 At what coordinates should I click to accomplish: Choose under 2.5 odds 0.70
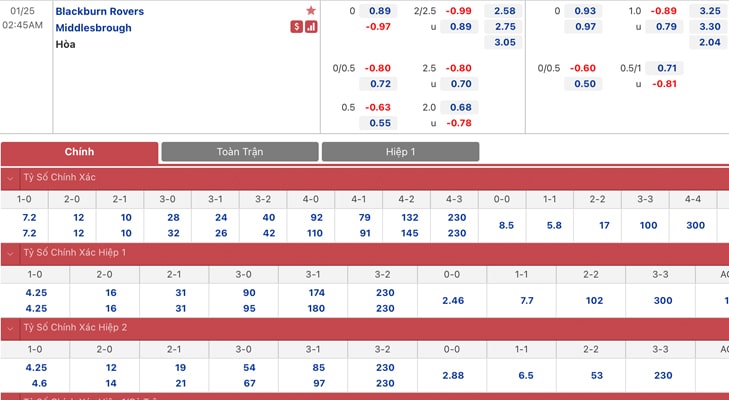pyautogui.click(x=460, y=84)
